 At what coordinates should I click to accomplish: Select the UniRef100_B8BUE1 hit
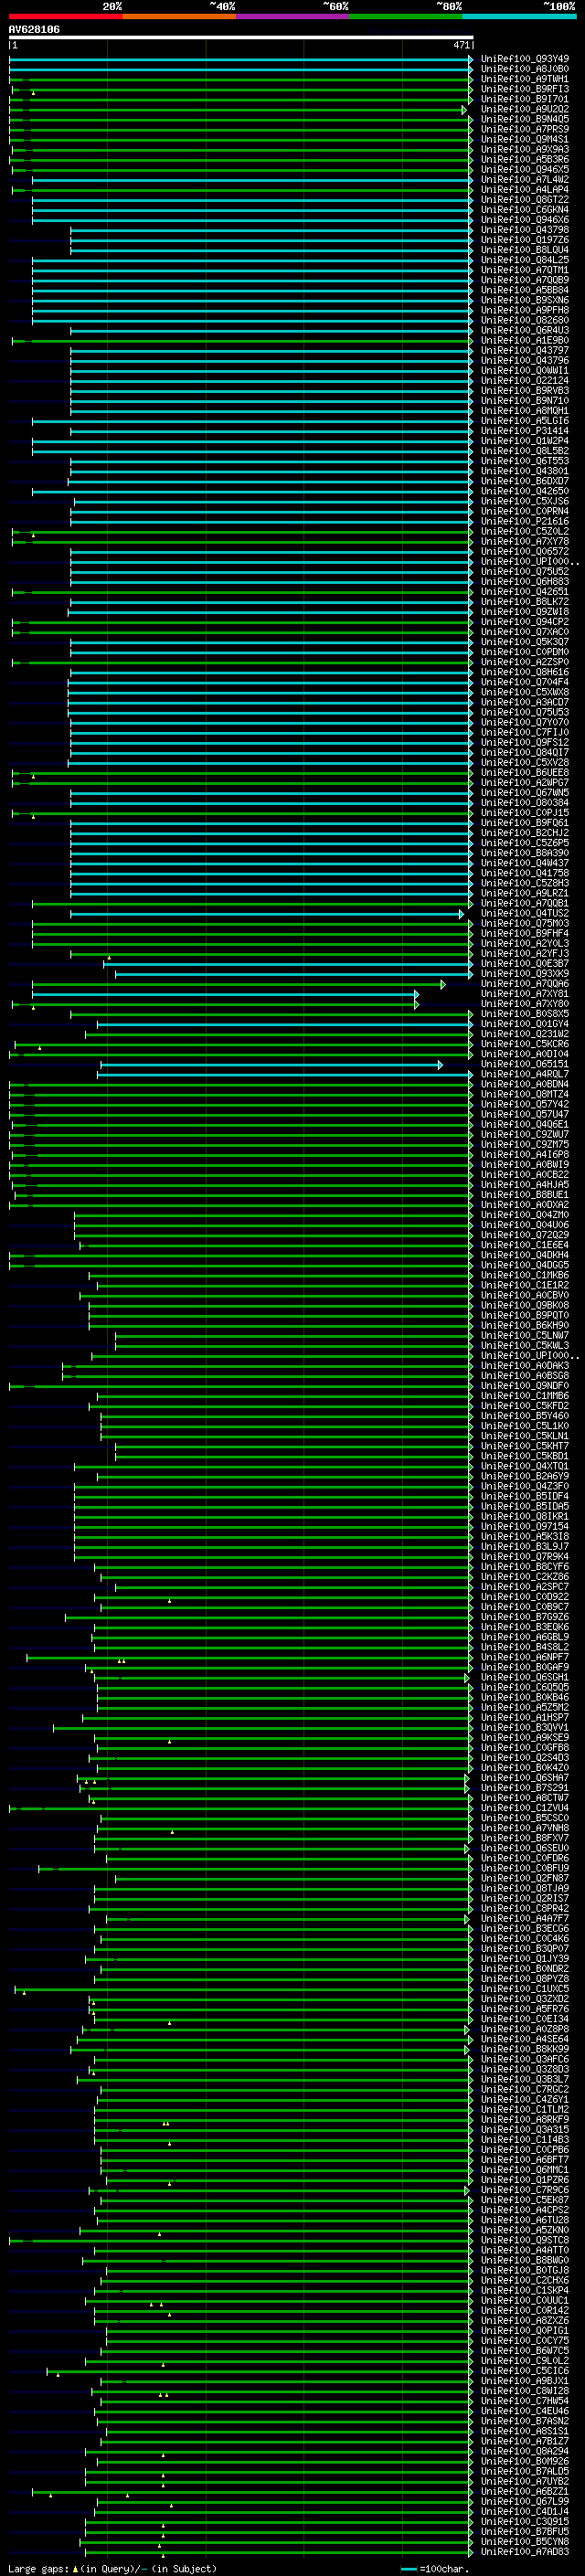(525, 1195)
